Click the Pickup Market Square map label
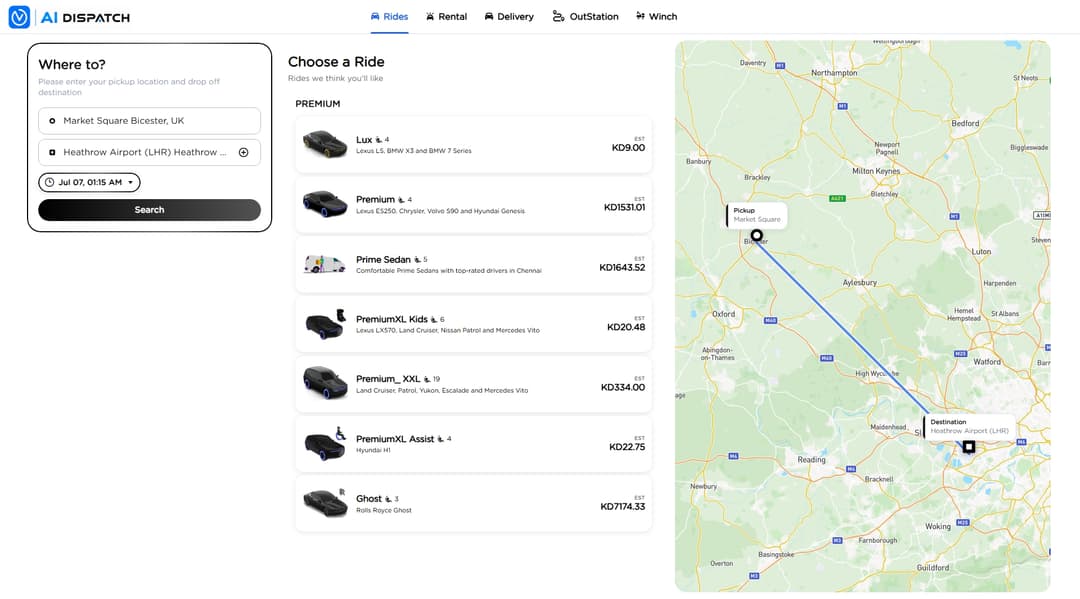1080x599 pixels. point(756,215)
